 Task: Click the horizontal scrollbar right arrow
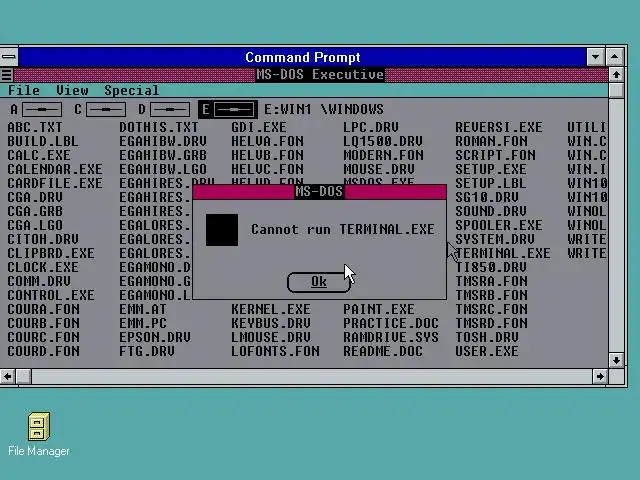600,376
